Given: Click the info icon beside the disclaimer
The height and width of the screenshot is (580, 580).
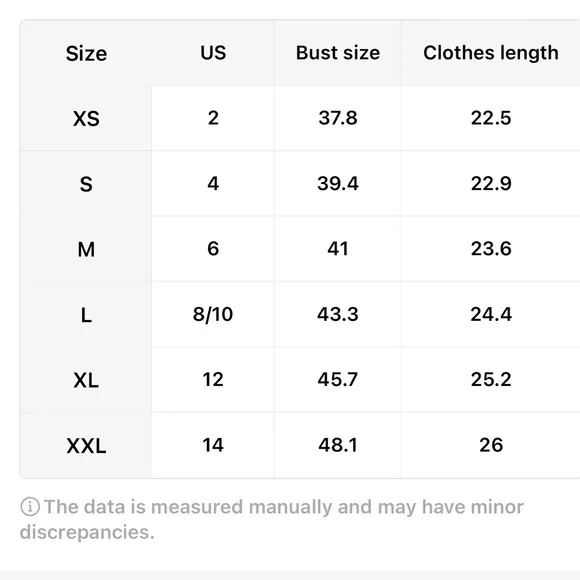Looking at the screenshot, I should 30,507.
